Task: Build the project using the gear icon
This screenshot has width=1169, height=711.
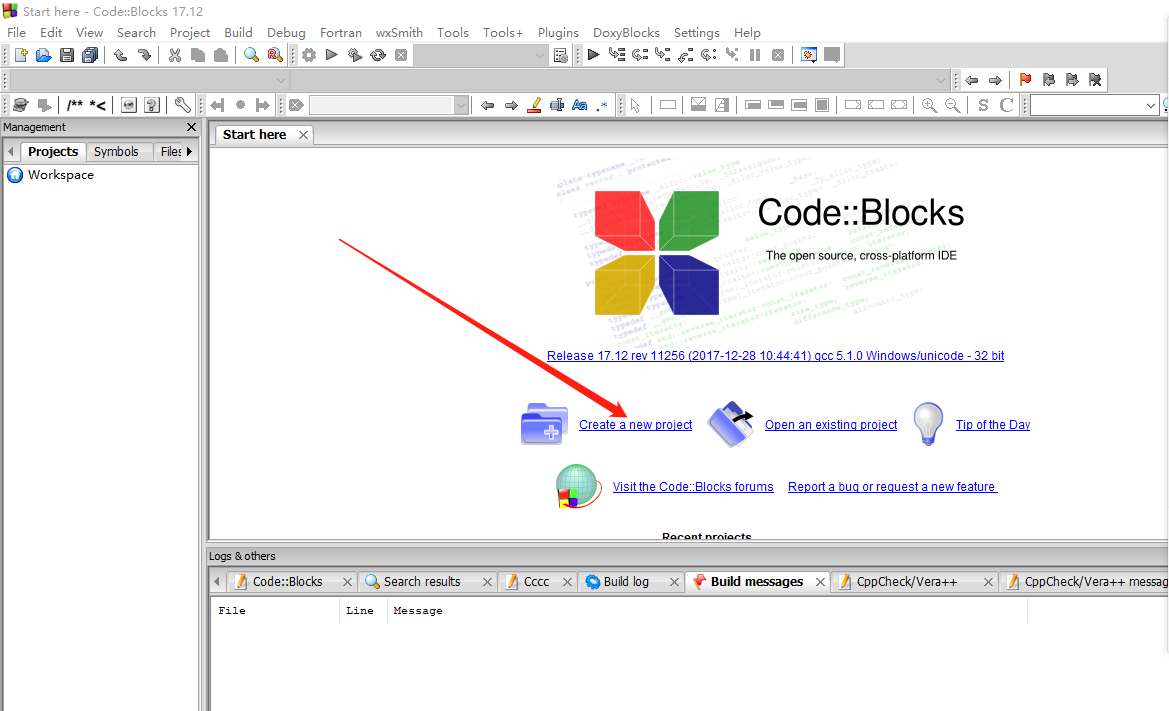Action: [308, 55]
